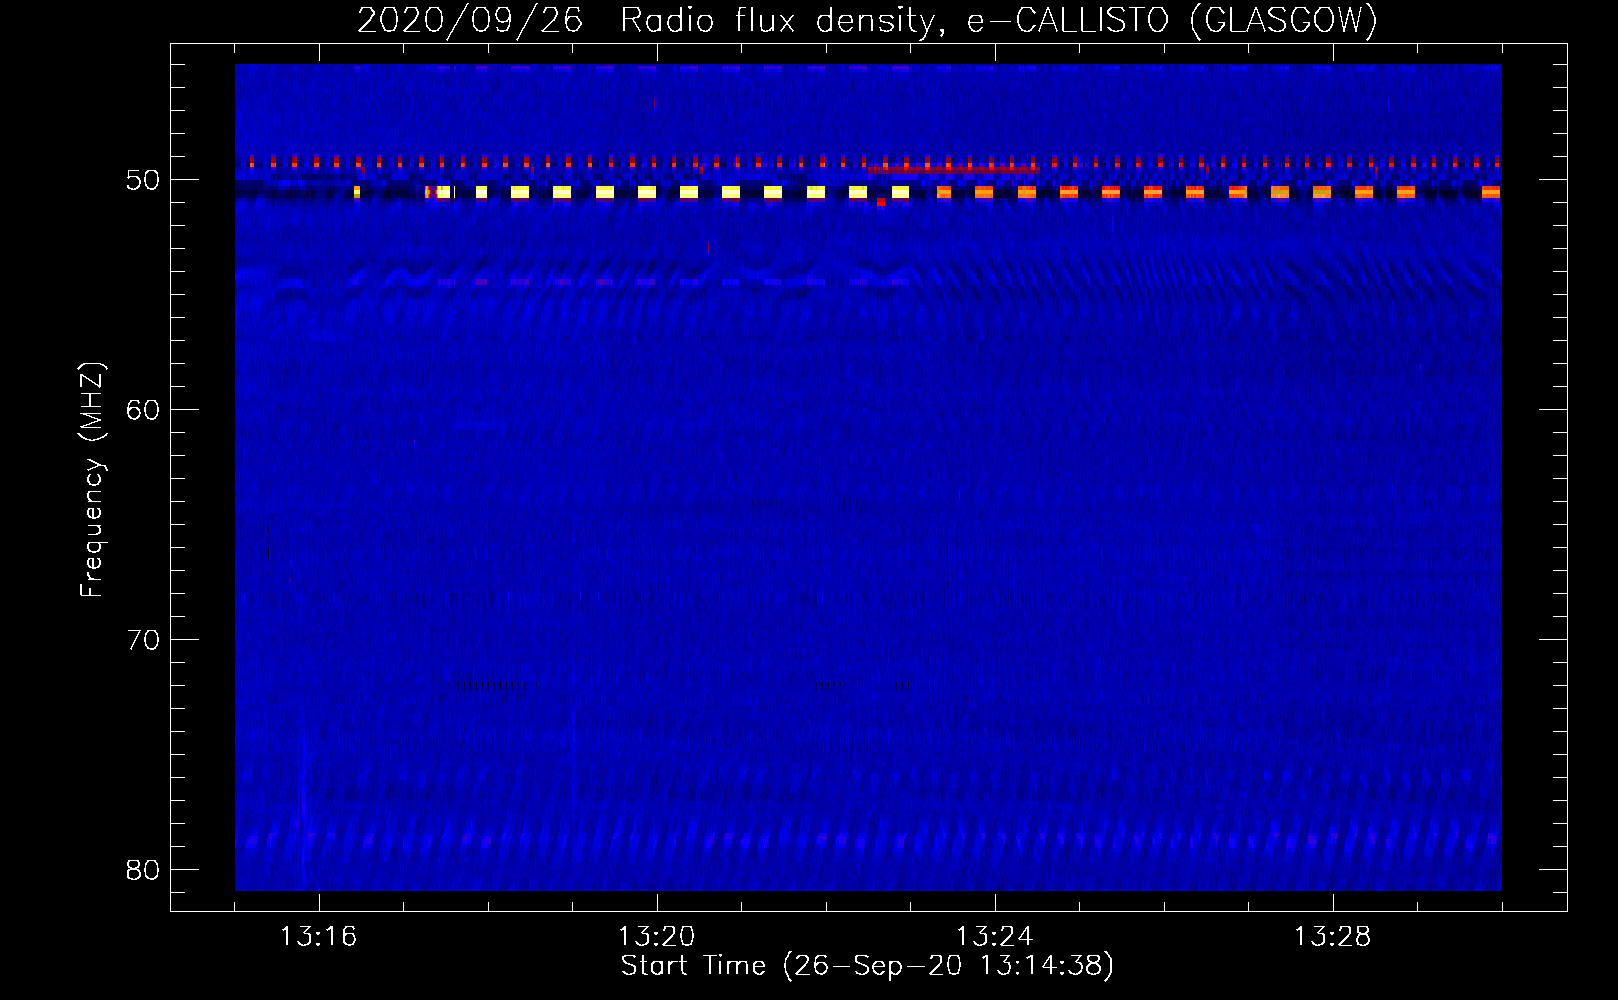
Task: Click the dark red horizontal streak near 13:23
Action: click(954, 170)
